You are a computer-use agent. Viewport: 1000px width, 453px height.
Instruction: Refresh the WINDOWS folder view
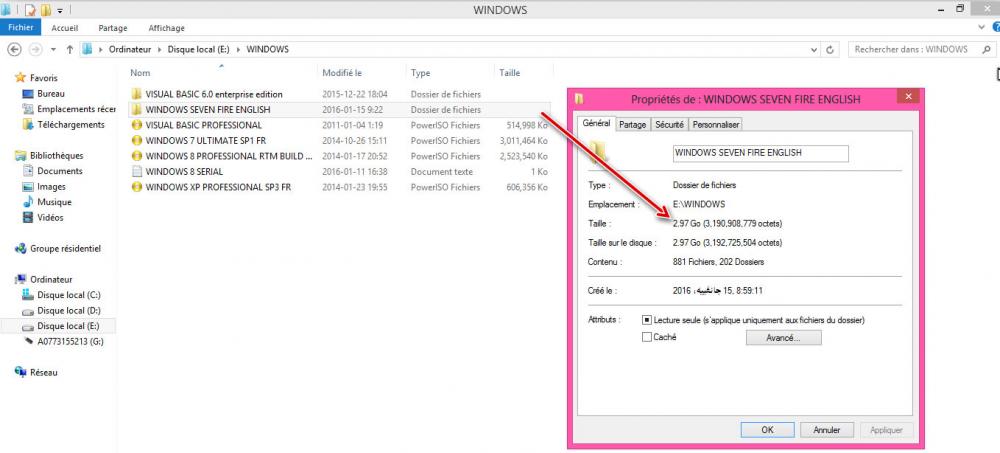pos(830,49)
